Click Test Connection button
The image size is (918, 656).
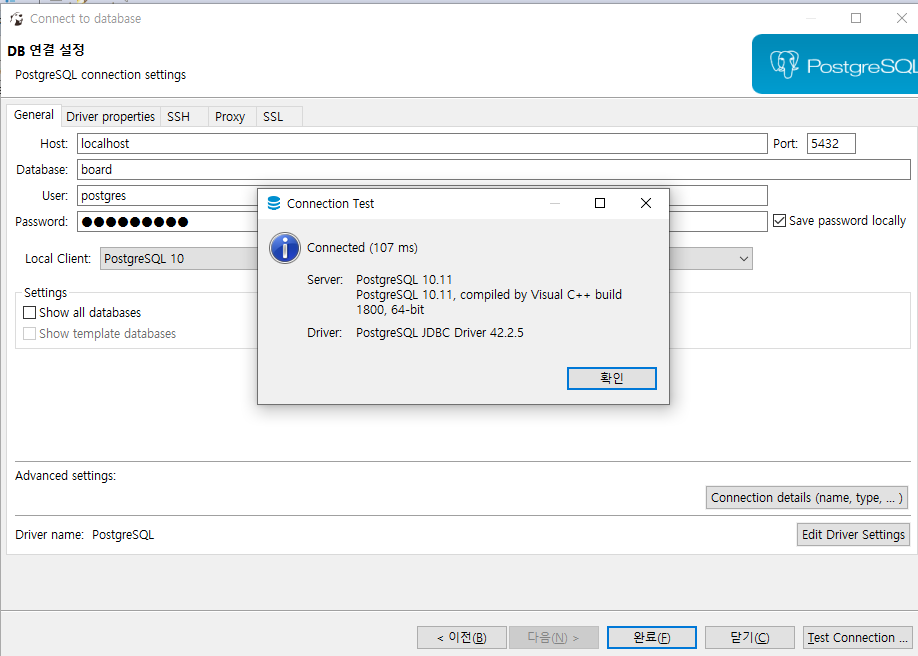[x=858, y=637]
